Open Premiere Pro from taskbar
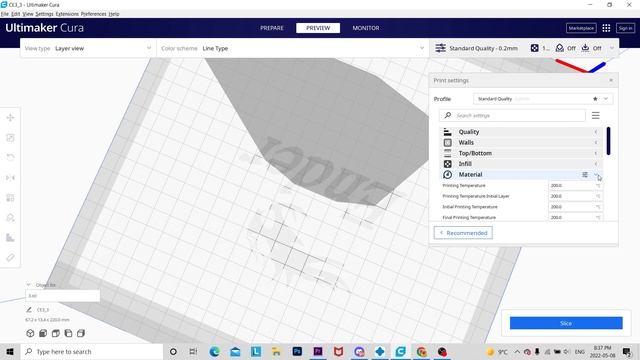Viewport: 640px width, 360px height. (318, 351)
